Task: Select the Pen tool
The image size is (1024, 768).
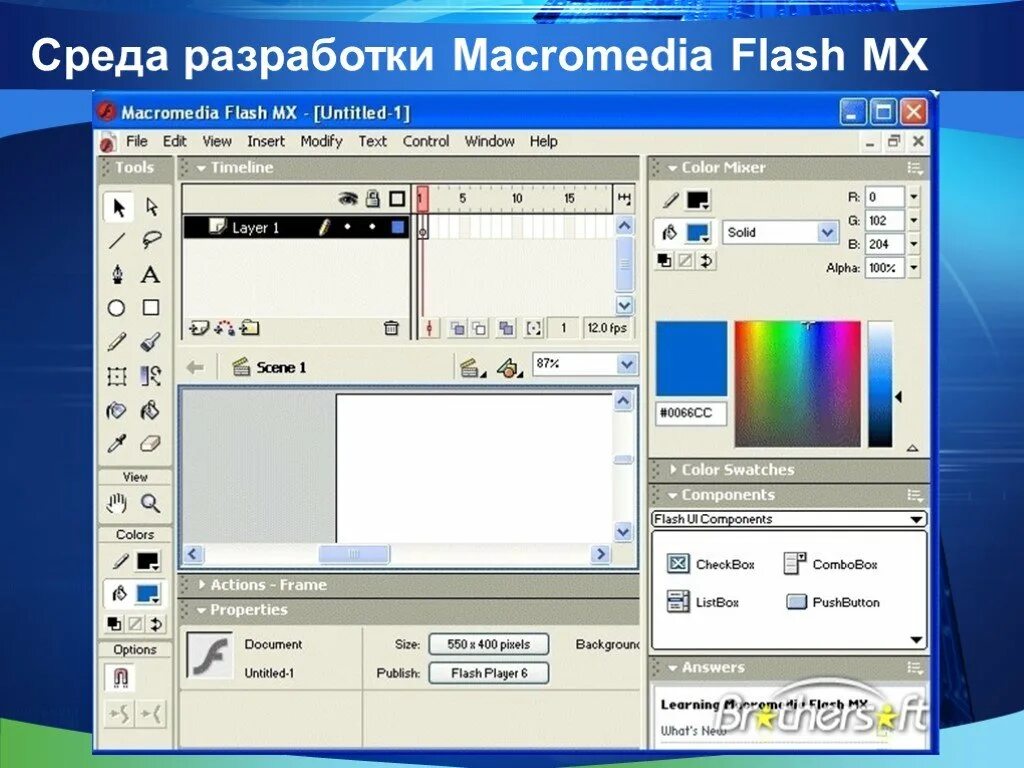Action: [118, 274]
